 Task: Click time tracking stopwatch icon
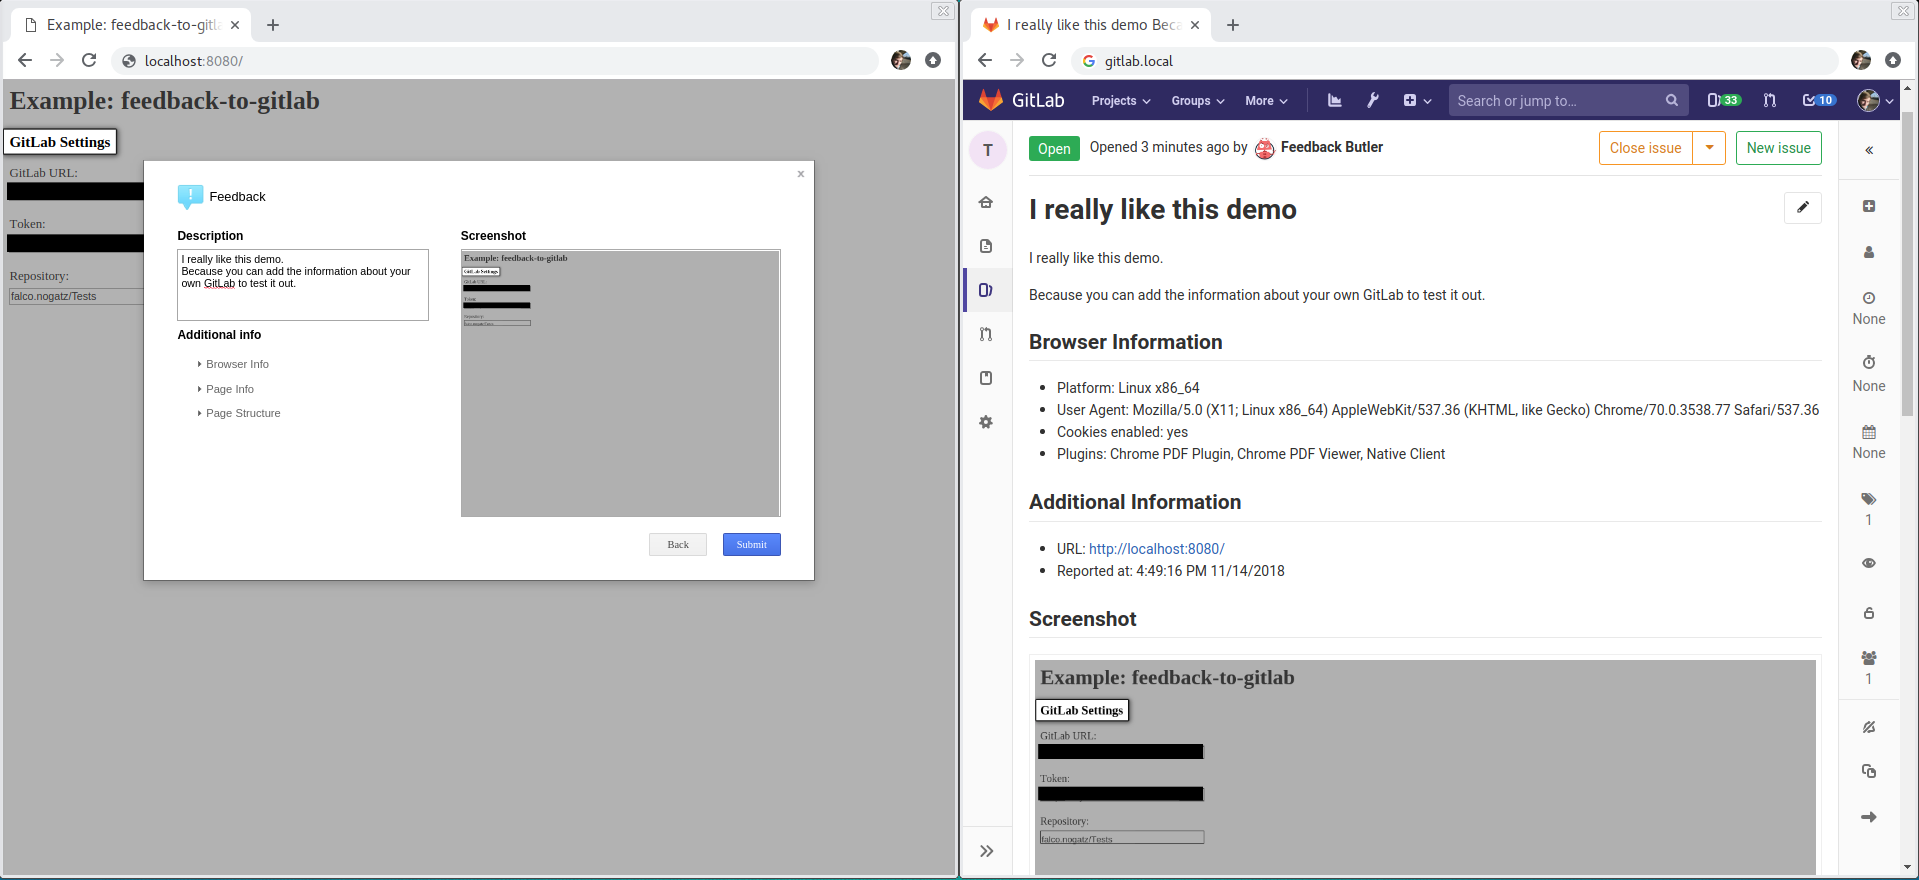coord(1869,362)
